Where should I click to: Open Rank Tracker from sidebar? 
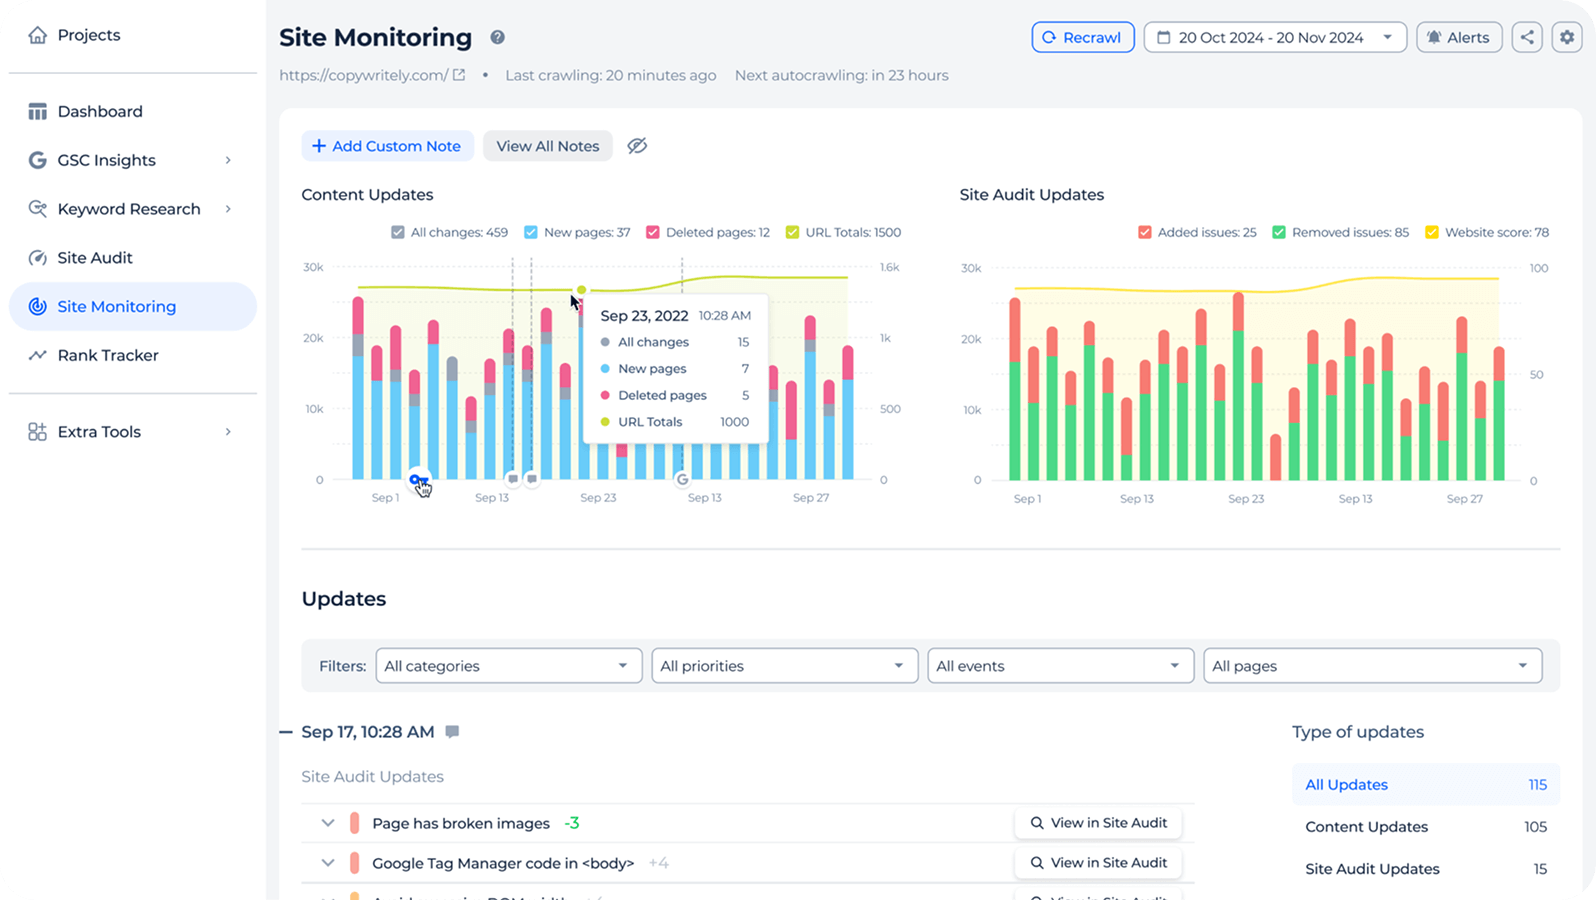108,355
